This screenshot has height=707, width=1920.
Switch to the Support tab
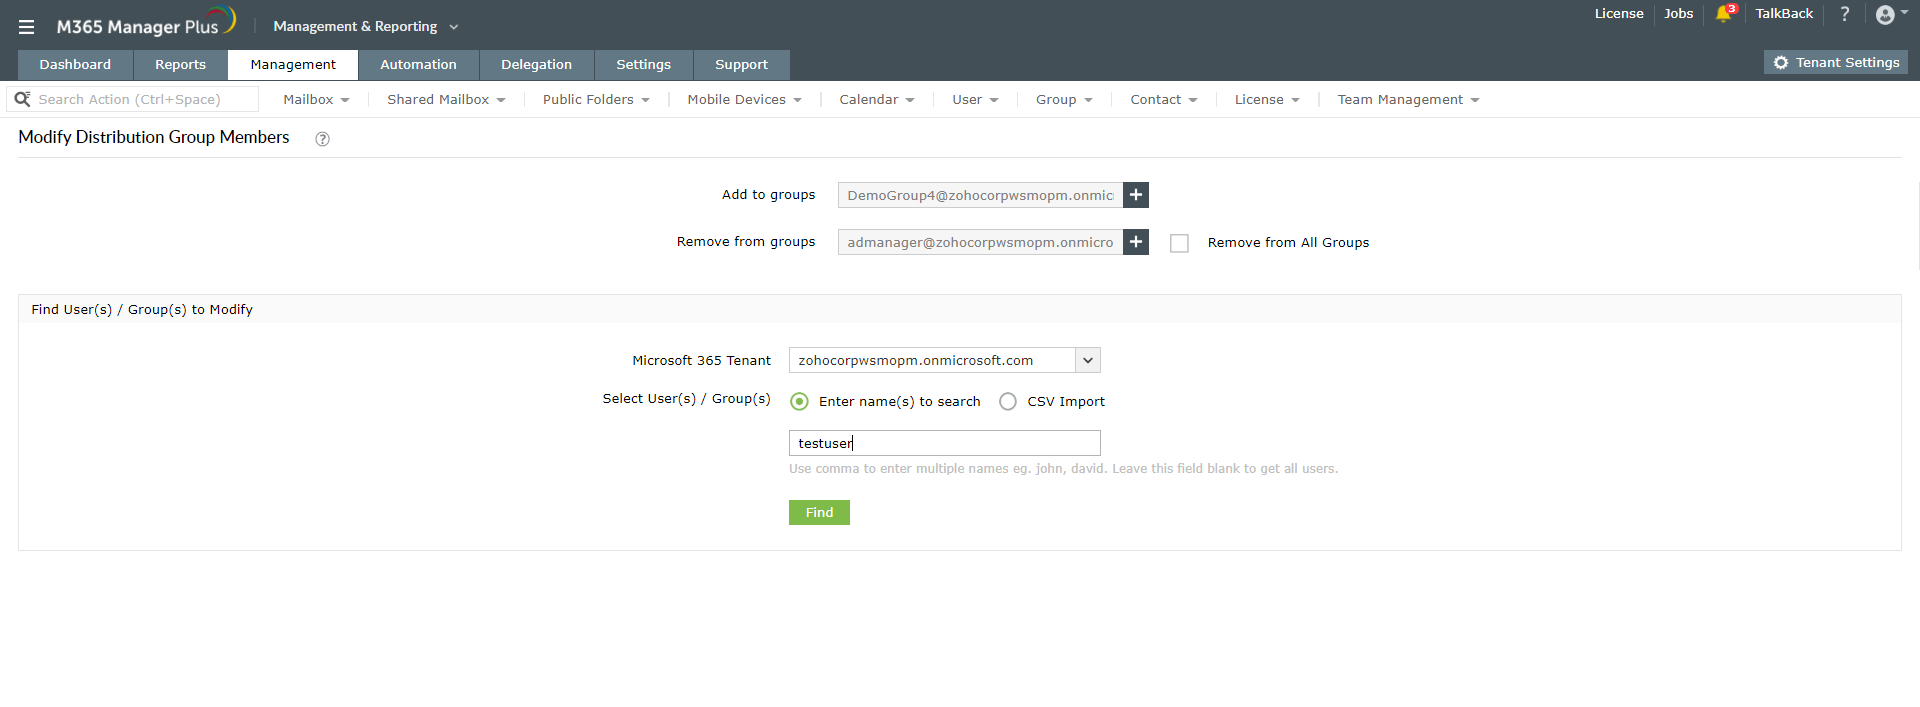coord(741,65)
